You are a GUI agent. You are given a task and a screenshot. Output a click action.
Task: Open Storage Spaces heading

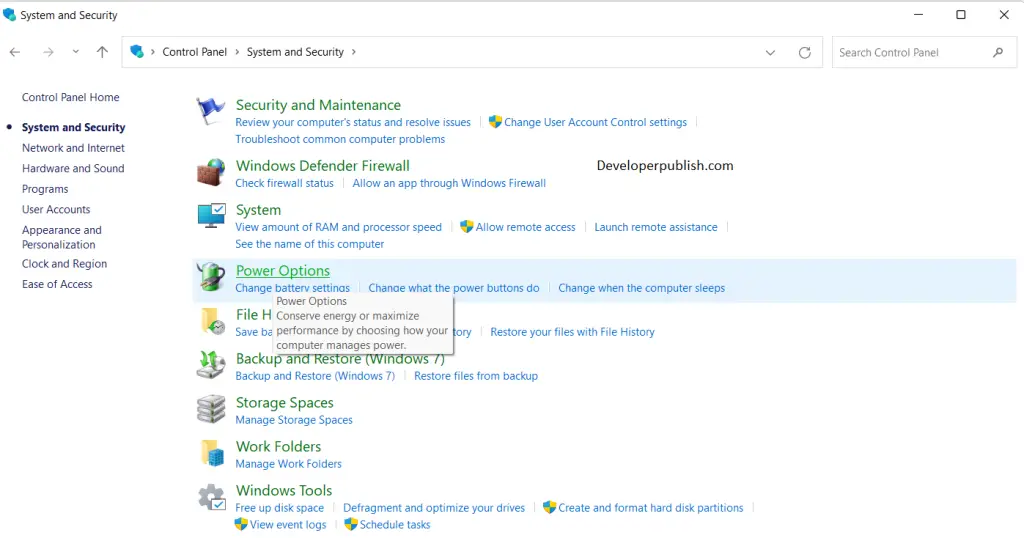(x=284, y=403)
